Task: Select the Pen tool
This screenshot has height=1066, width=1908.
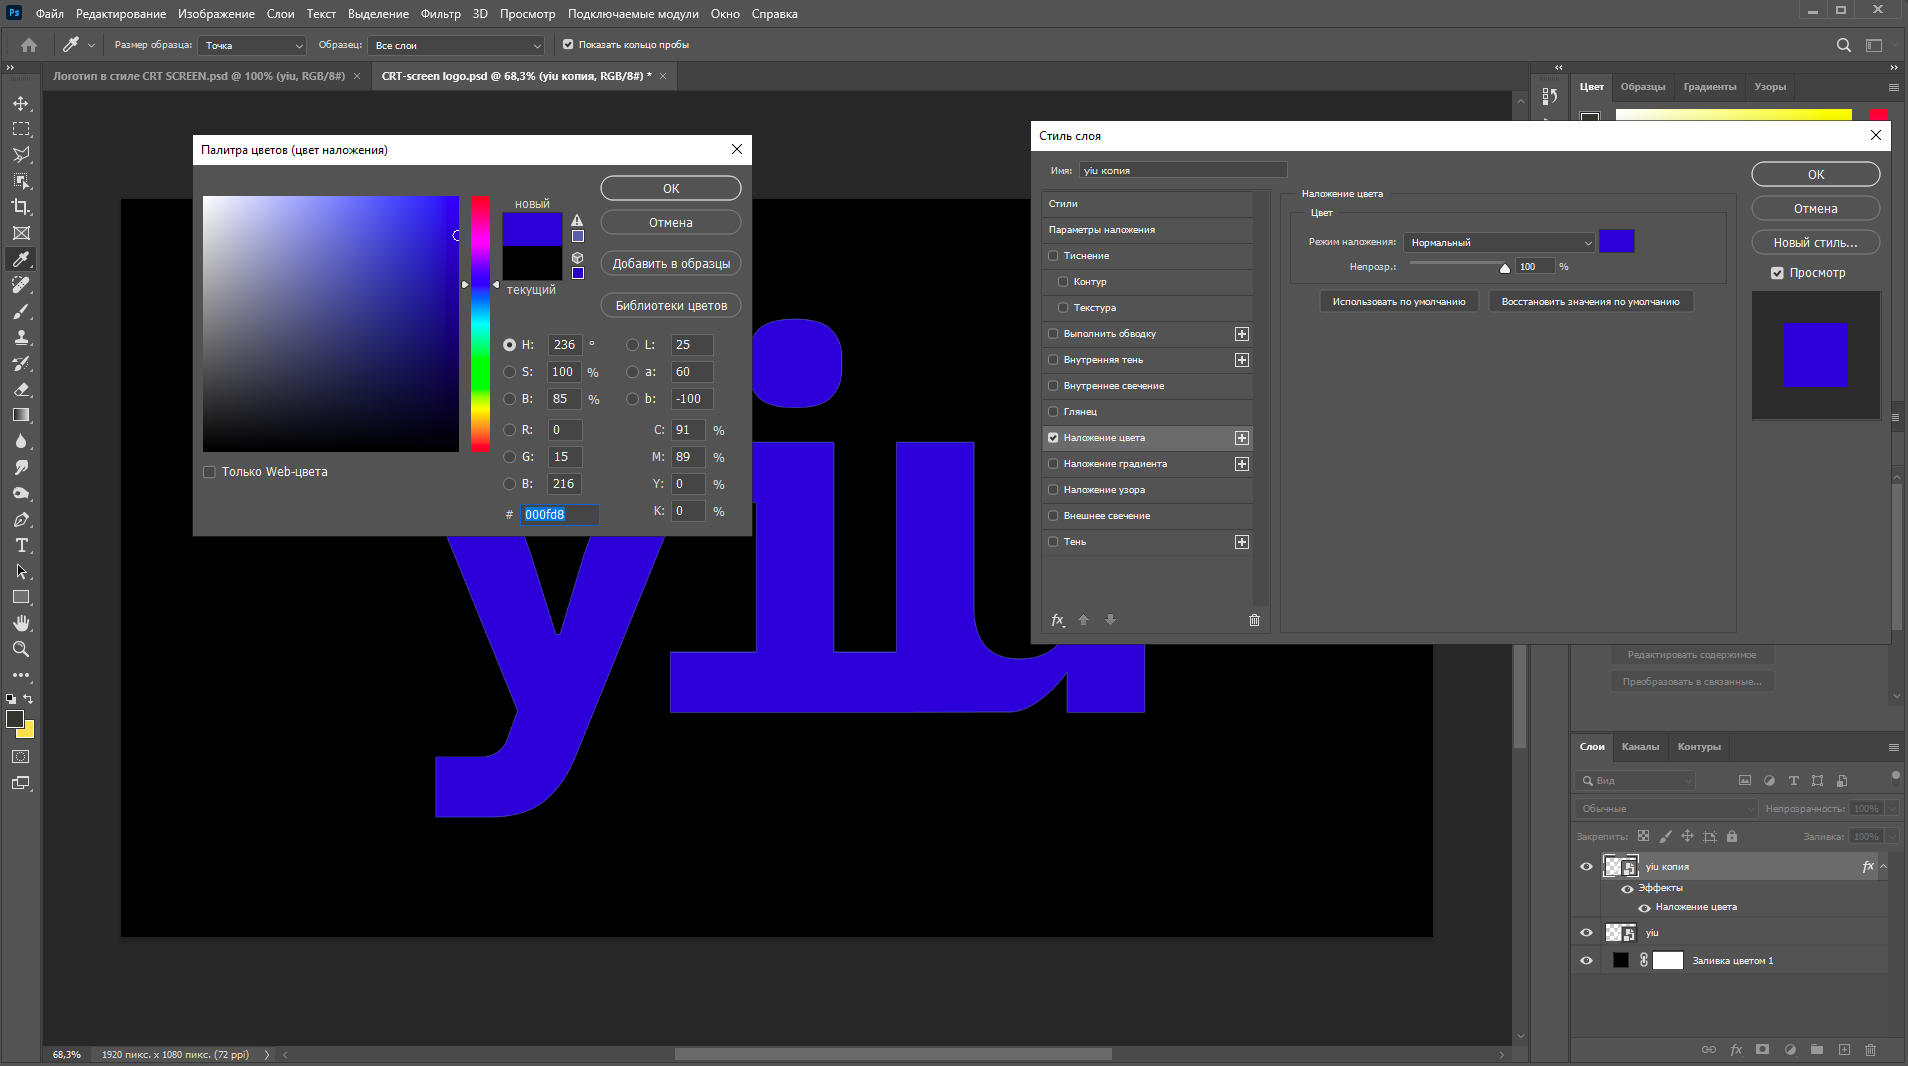Action: pyautogui.click(x=21, y=519)
